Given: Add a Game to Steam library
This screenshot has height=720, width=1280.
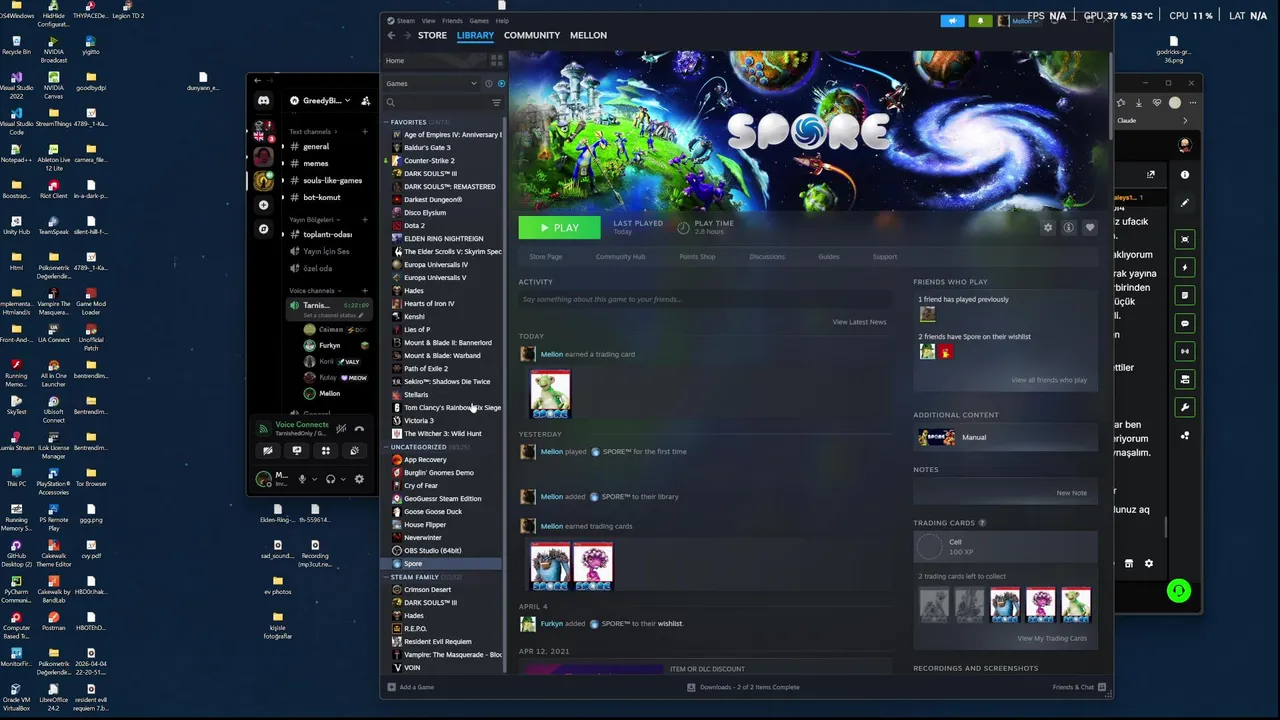Looking at the screenshot, I should point(411,687).
